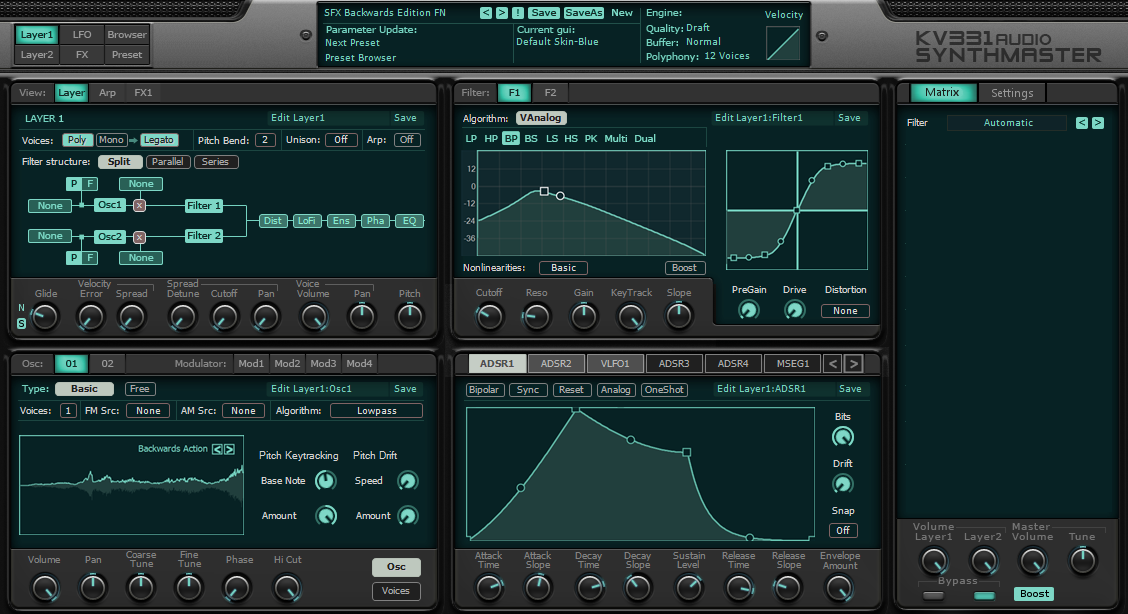Toggle the filter Boost button
Image resolution: width=1128 pixels, height=614 pixels.
(x=684, y=268)
